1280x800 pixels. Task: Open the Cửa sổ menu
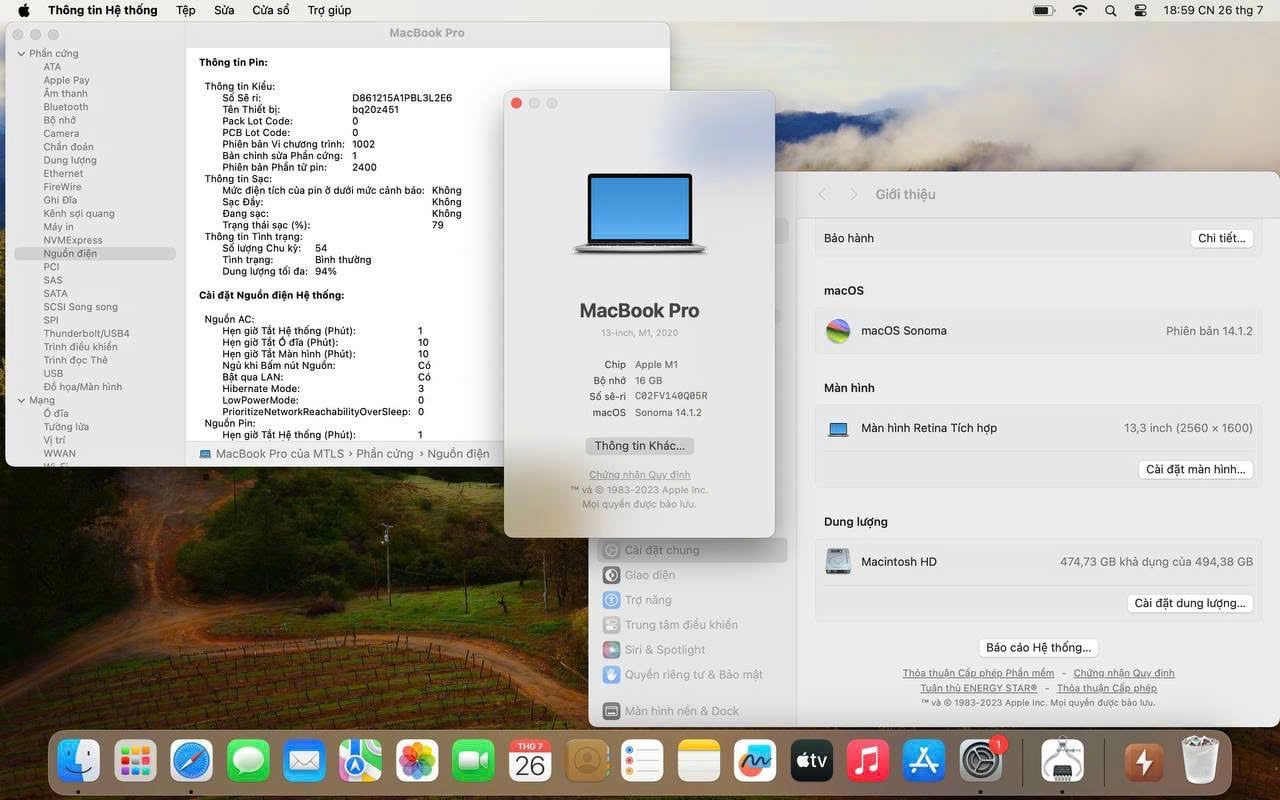click(x=271, y=10)
